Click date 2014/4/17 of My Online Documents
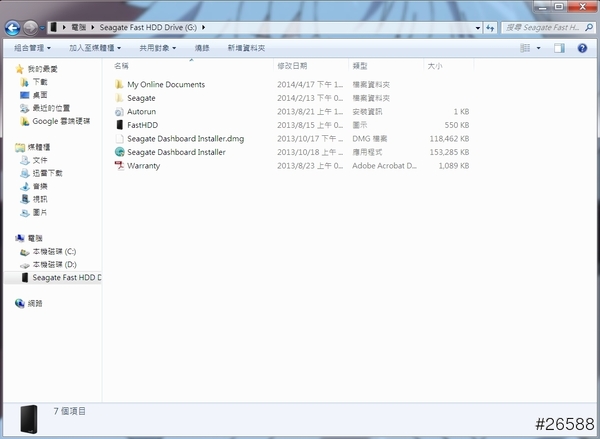600x439 pixels. (310, 84)
